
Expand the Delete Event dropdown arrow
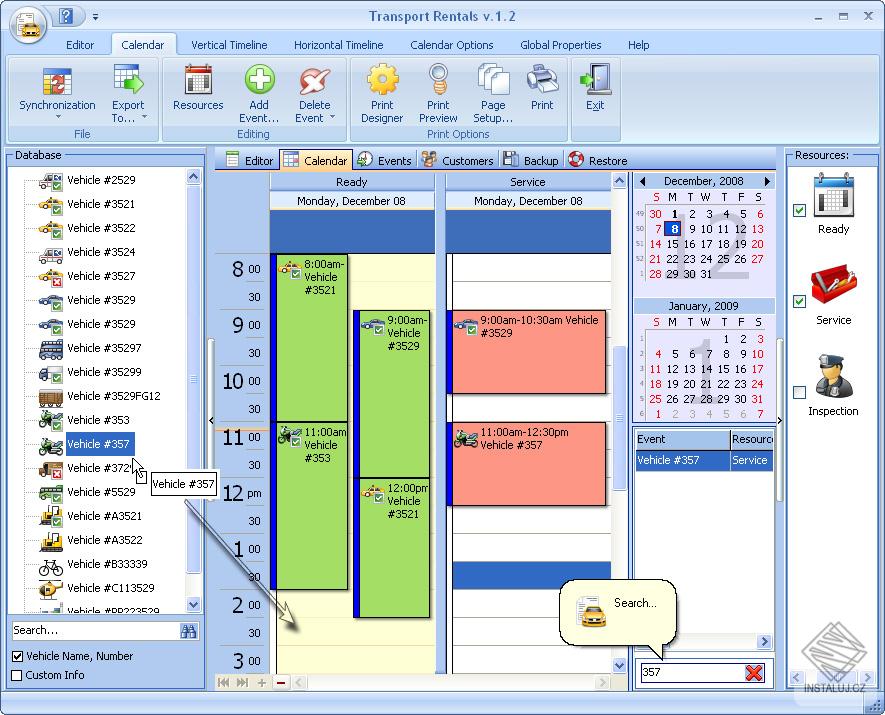pyautogui.click(x=332, y=117)
